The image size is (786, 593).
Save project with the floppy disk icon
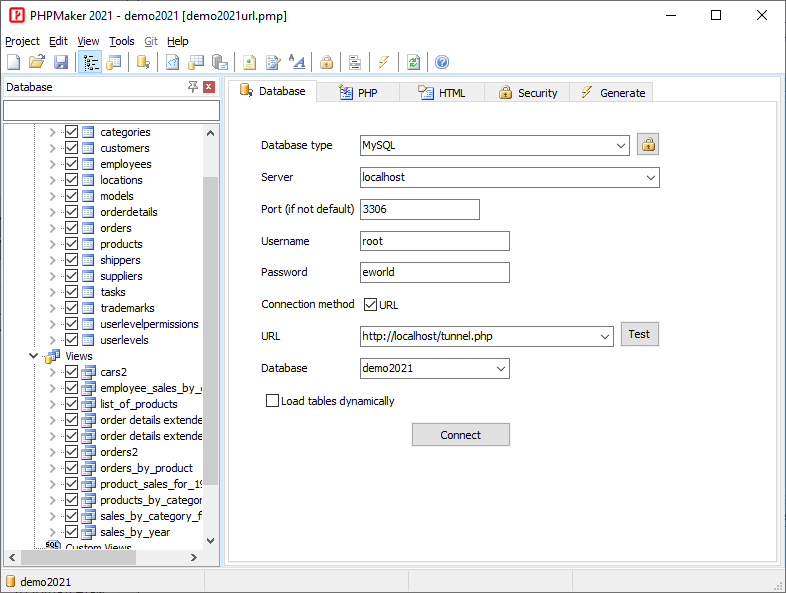click(x=60, y=62)
